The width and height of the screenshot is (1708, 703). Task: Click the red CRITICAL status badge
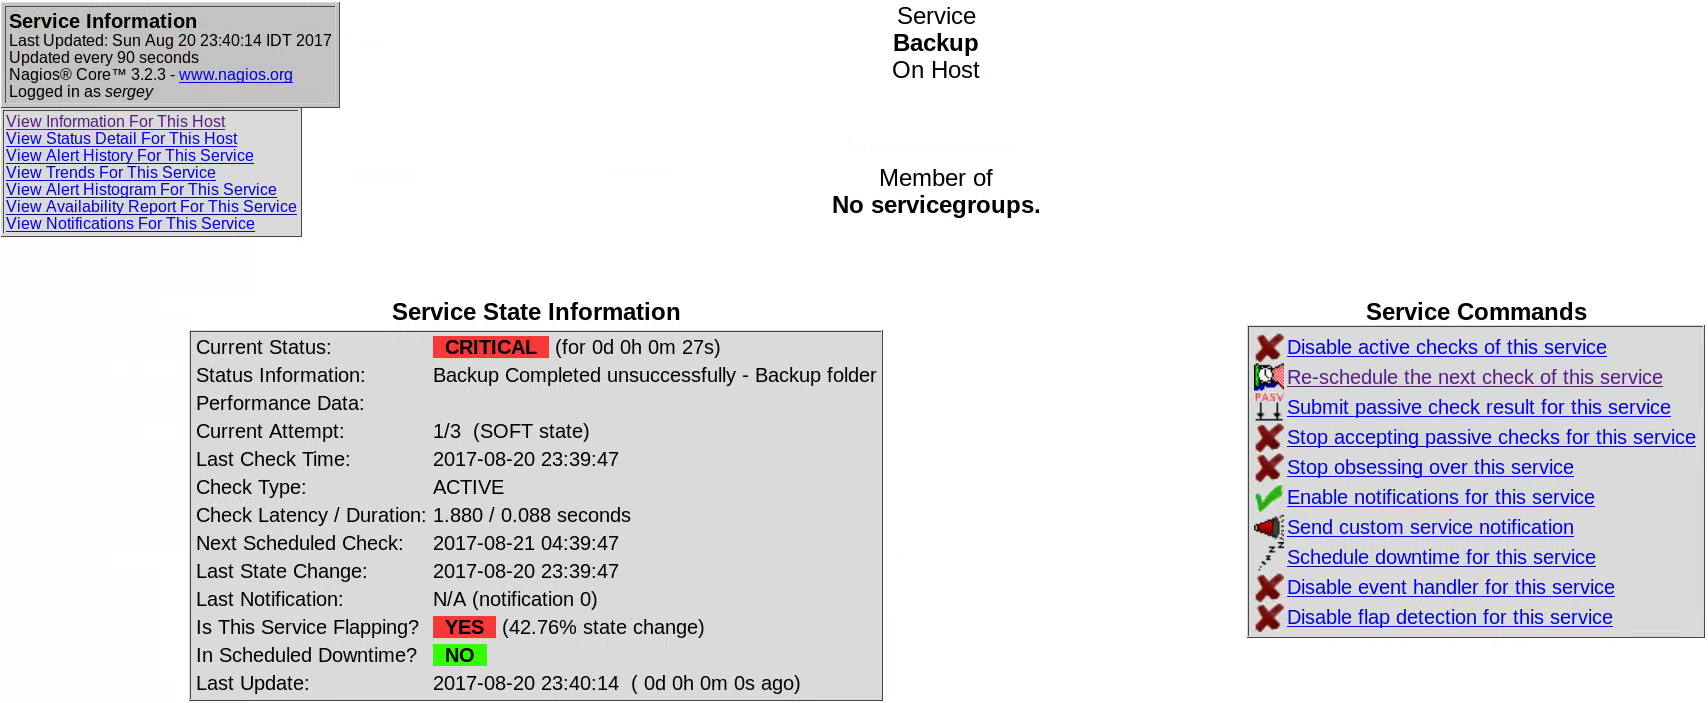pyautogui.click(x=490, y=347)
